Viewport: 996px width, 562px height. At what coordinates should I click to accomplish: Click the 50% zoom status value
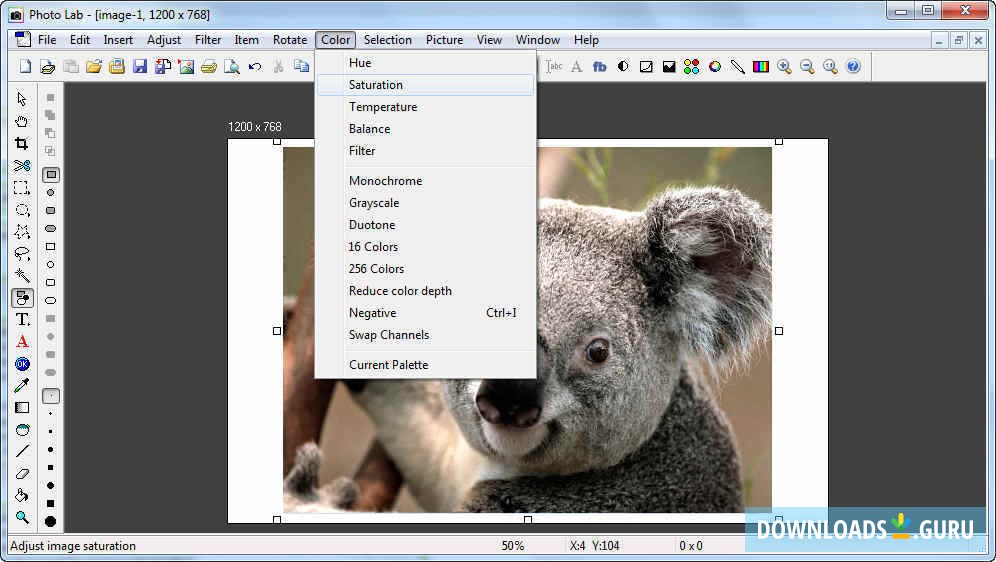[513, 545]
